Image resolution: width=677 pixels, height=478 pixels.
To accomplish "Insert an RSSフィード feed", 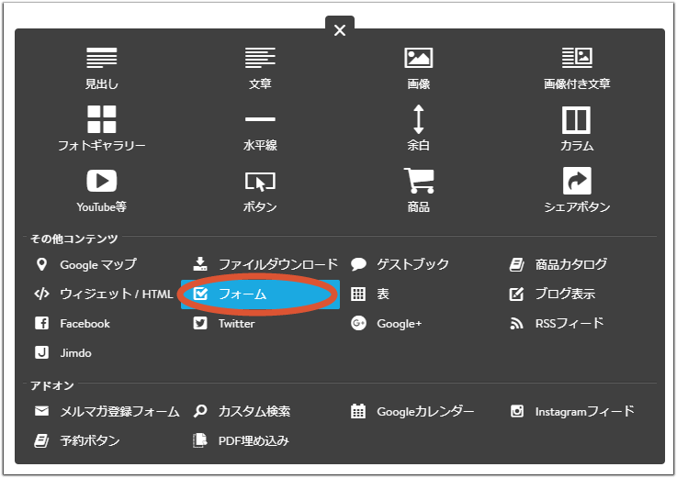I will (x=557, y=323).
